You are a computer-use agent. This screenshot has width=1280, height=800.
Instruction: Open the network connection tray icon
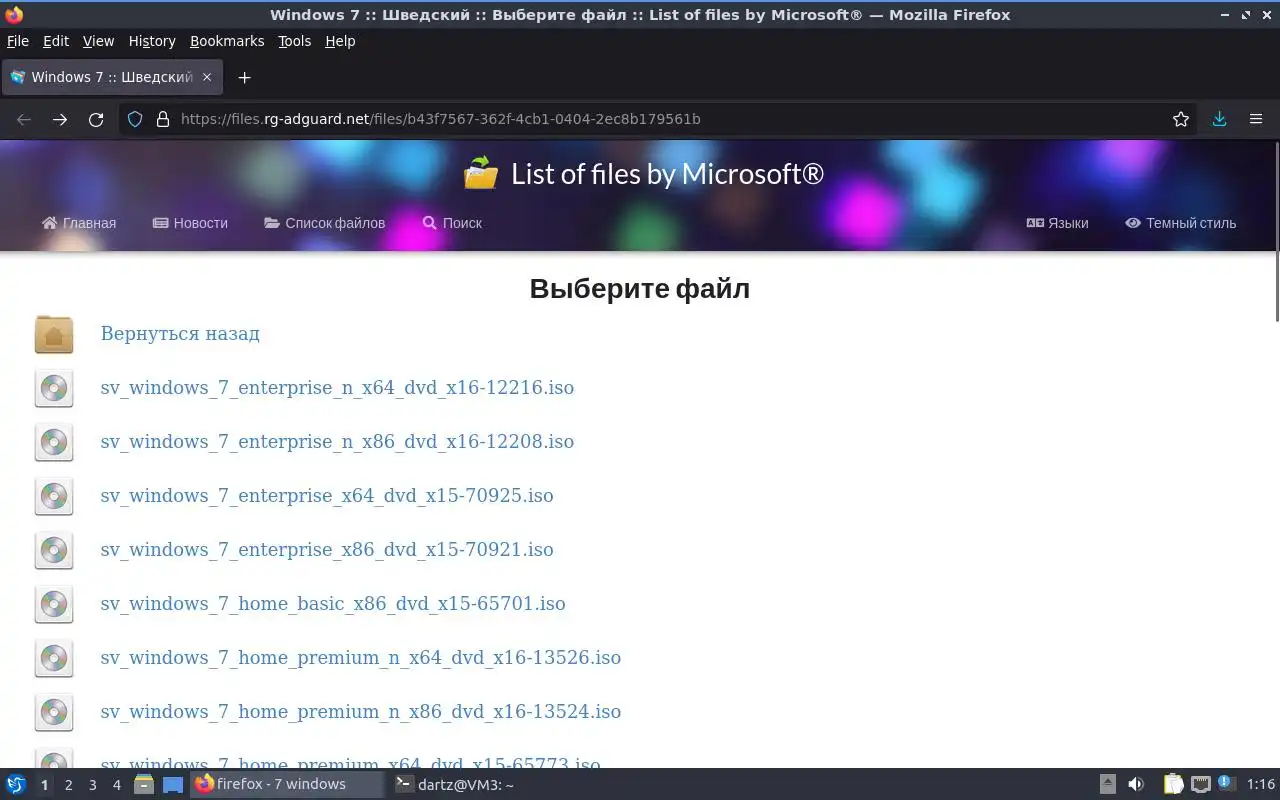coord(1201,784)
